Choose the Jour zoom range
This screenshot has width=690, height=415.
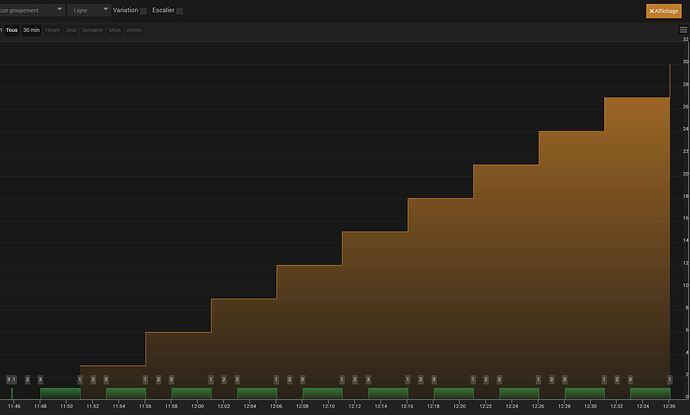coord(71,30)
